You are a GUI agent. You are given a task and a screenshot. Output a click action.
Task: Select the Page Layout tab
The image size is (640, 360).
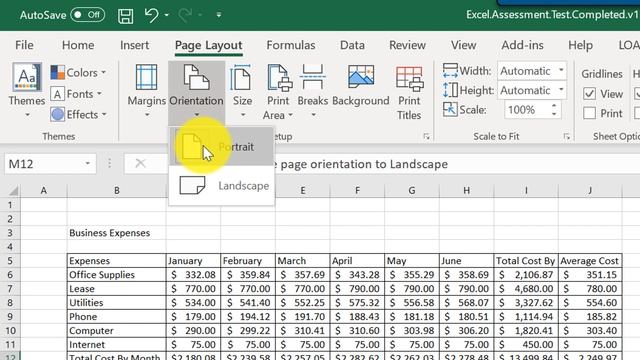209,45
